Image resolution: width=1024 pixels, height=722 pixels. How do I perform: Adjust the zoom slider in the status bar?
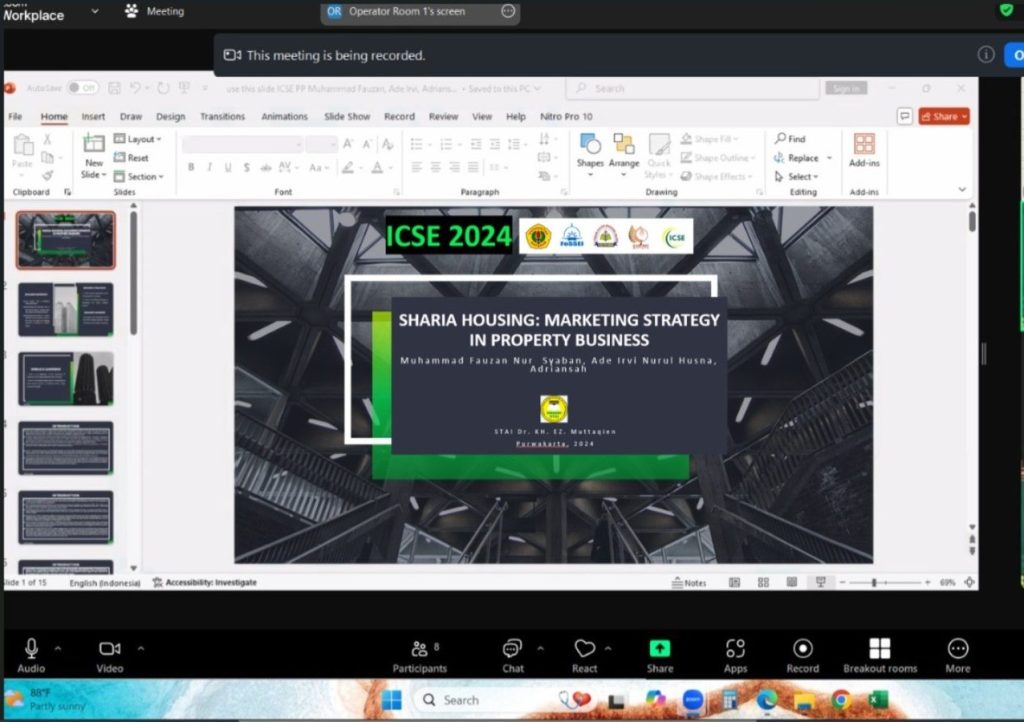click(875, 583)
